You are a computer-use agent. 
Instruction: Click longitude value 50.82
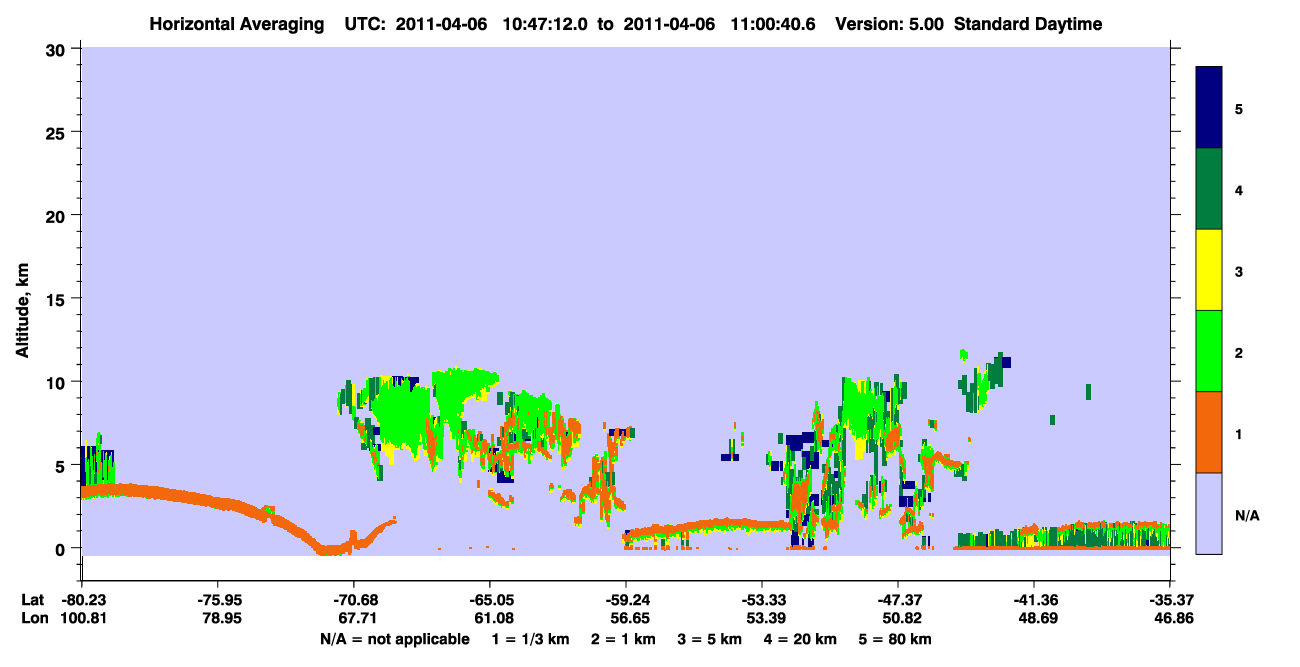point(900,619)
